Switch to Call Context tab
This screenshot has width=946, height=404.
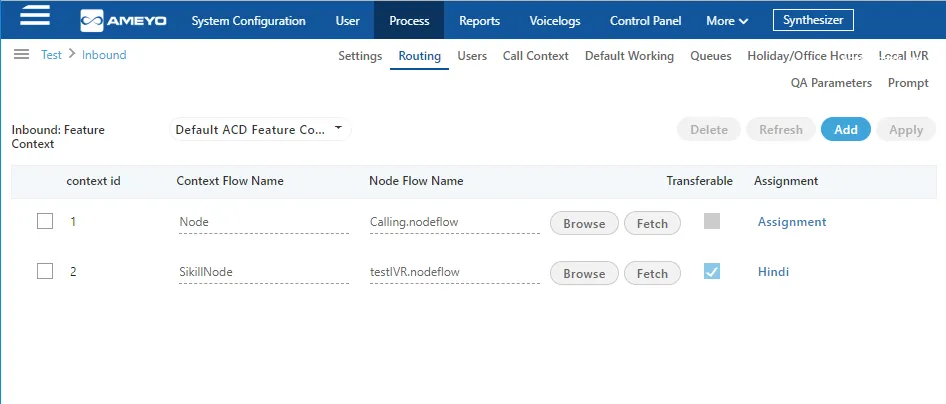point(536,56)
